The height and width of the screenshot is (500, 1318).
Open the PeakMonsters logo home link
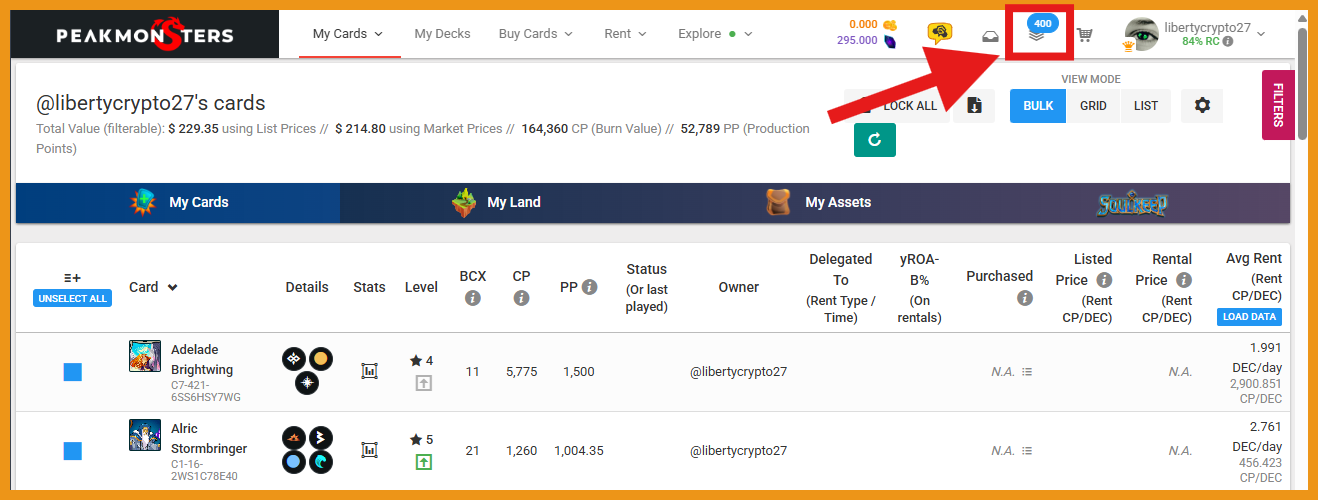[147, 35]
